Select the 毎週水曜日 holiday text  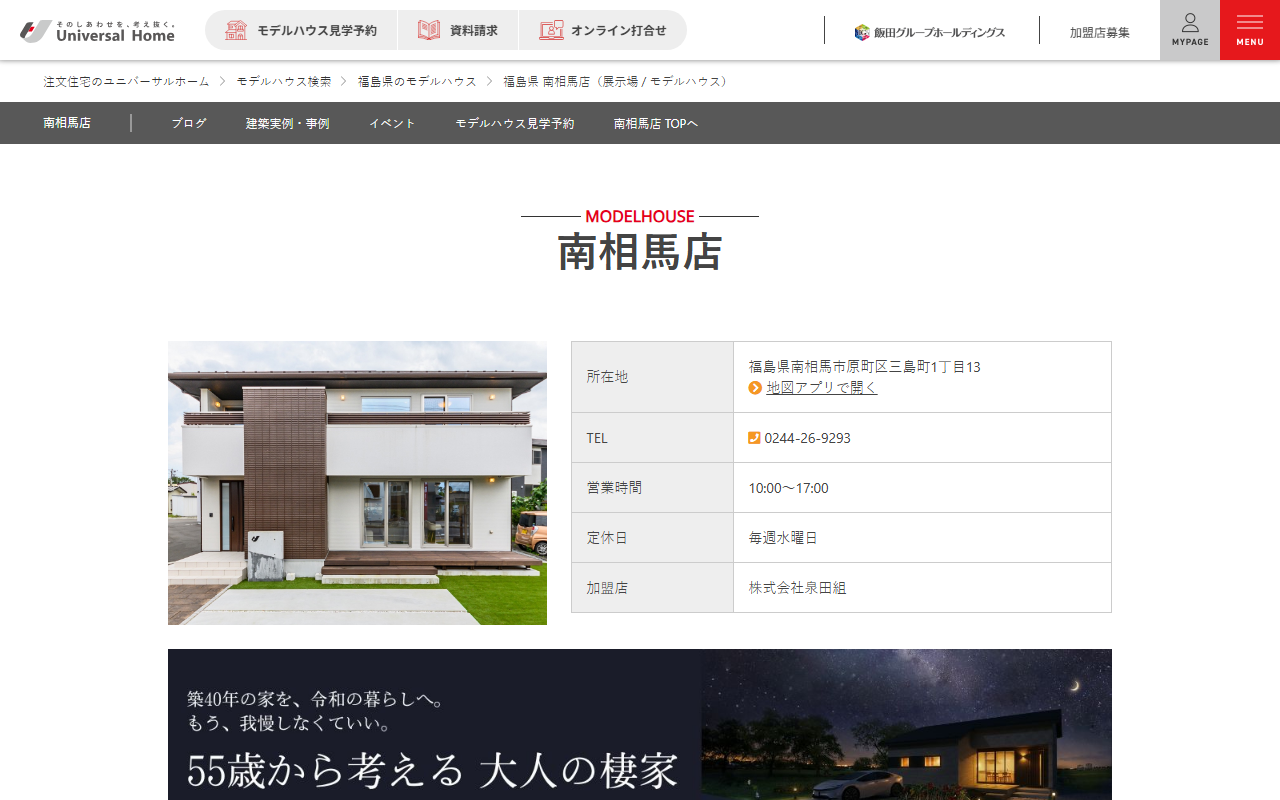coord(783,538)
